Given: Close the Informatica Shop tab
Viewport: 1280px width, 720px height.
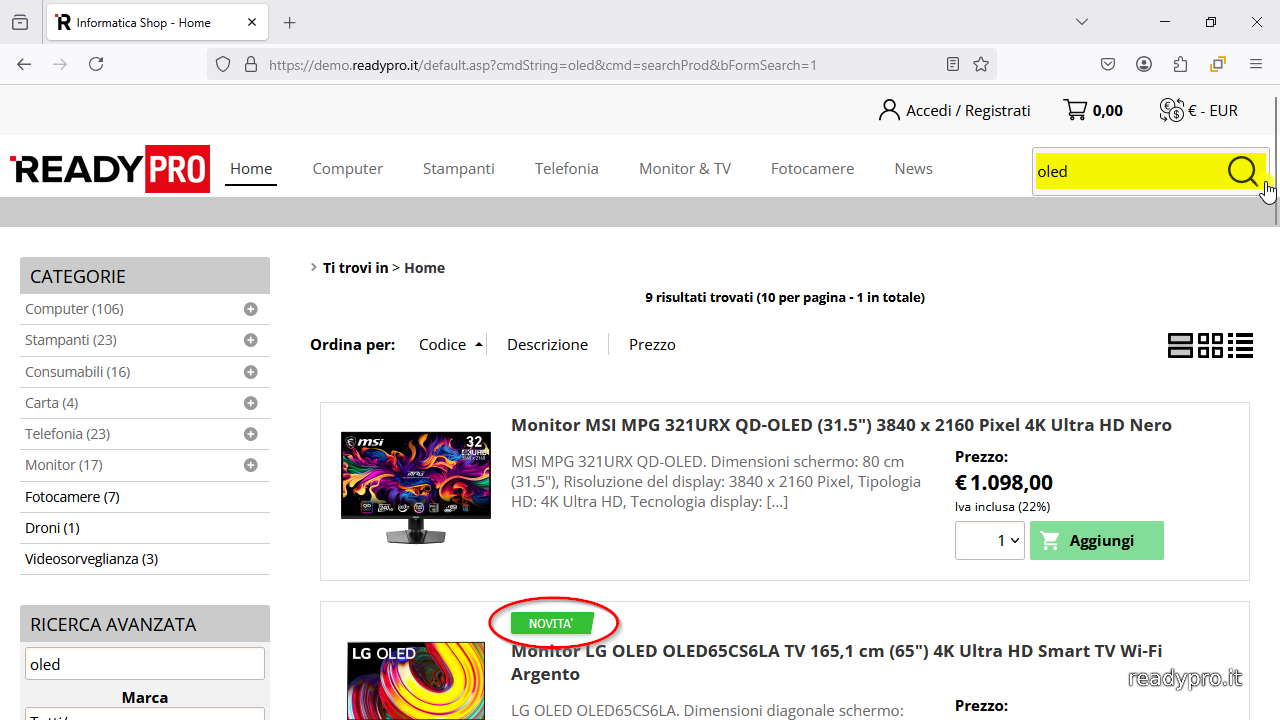Looking at the screenshot, I should pos(252,22).
